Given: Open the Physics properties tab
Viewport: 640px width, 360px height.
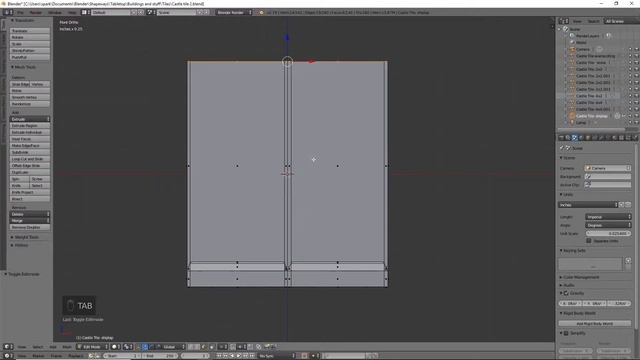Looking at the screenshot, I should click(x=634, y=138).
